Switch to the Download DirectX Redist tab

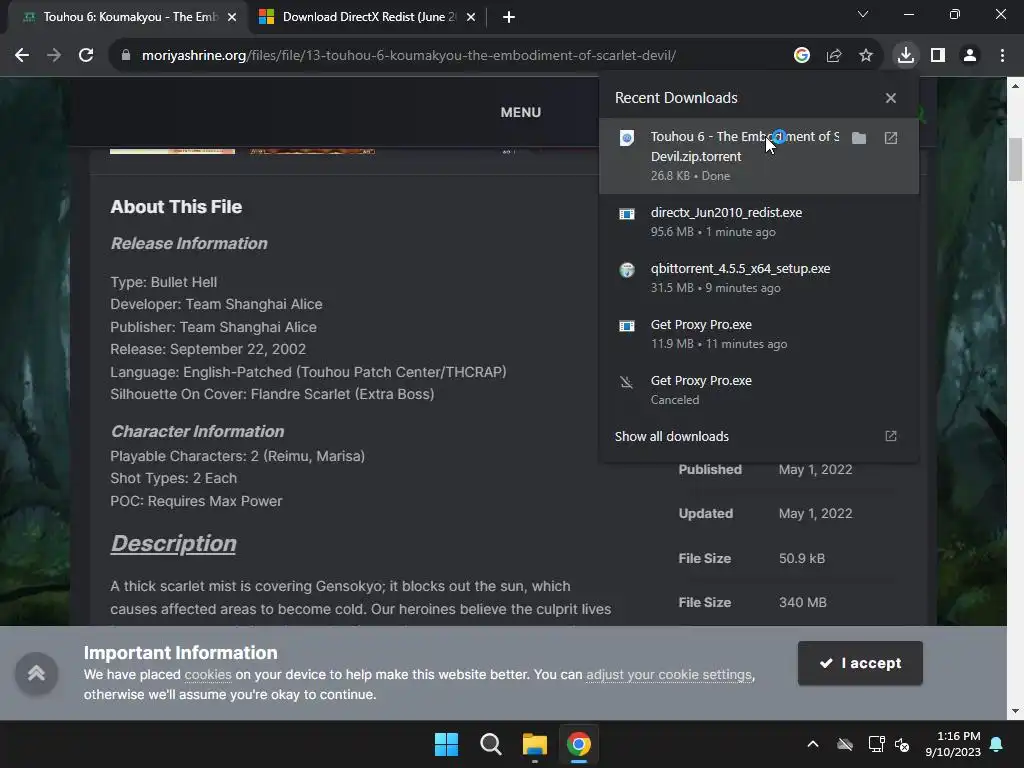tap(369, 17)
